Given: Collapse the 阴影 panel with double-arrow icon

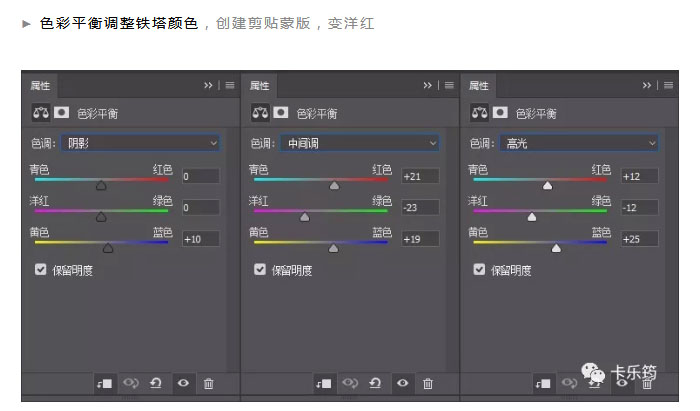Looking at the screenshot, I should [208, 85].
